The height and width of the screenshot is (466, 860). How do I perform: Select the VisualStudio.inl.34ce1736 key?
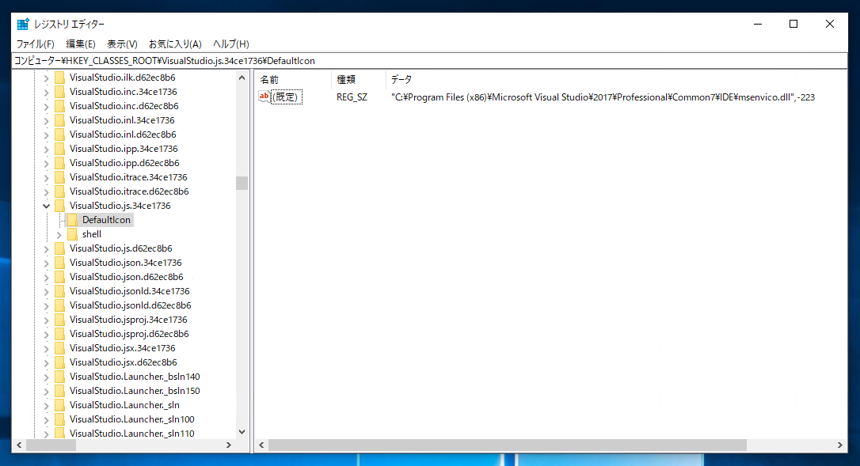[x=122, y=120]
